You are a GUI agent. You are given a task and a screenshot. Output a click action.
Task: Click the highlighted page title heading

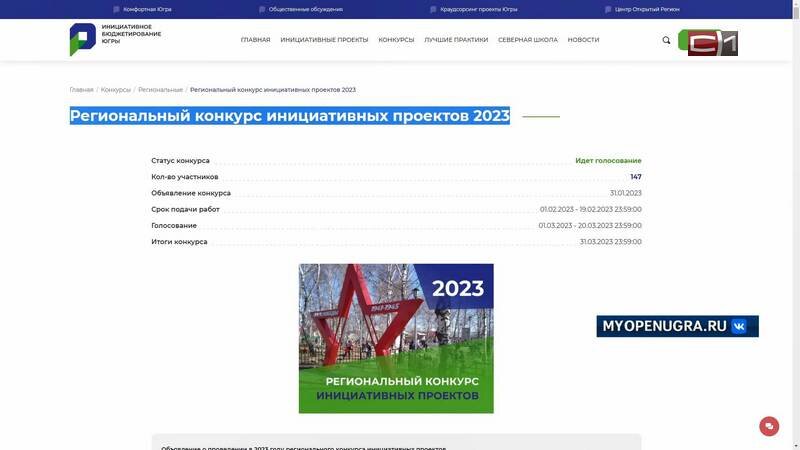pyautogui.click(x=290, y=116)
